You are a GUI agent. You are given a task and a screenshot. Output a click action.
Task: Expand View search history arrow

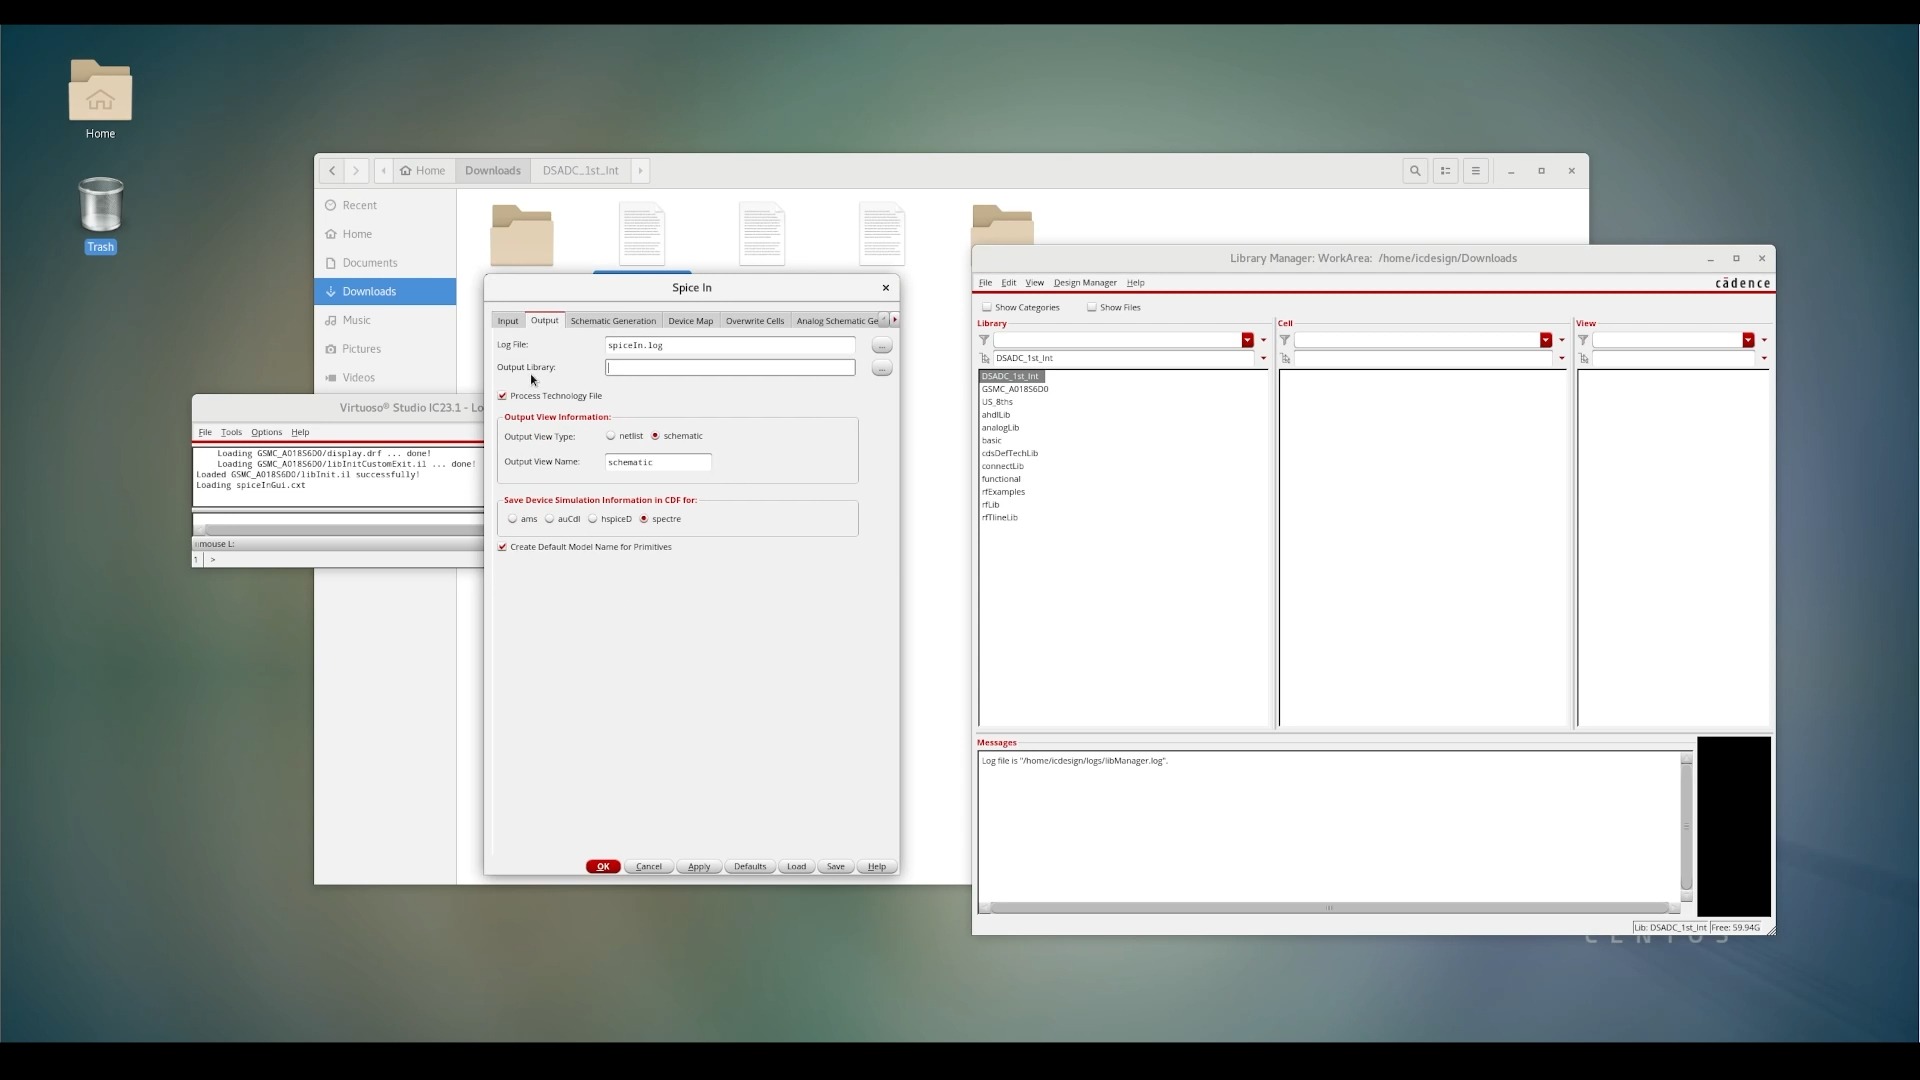point(1764,358)
